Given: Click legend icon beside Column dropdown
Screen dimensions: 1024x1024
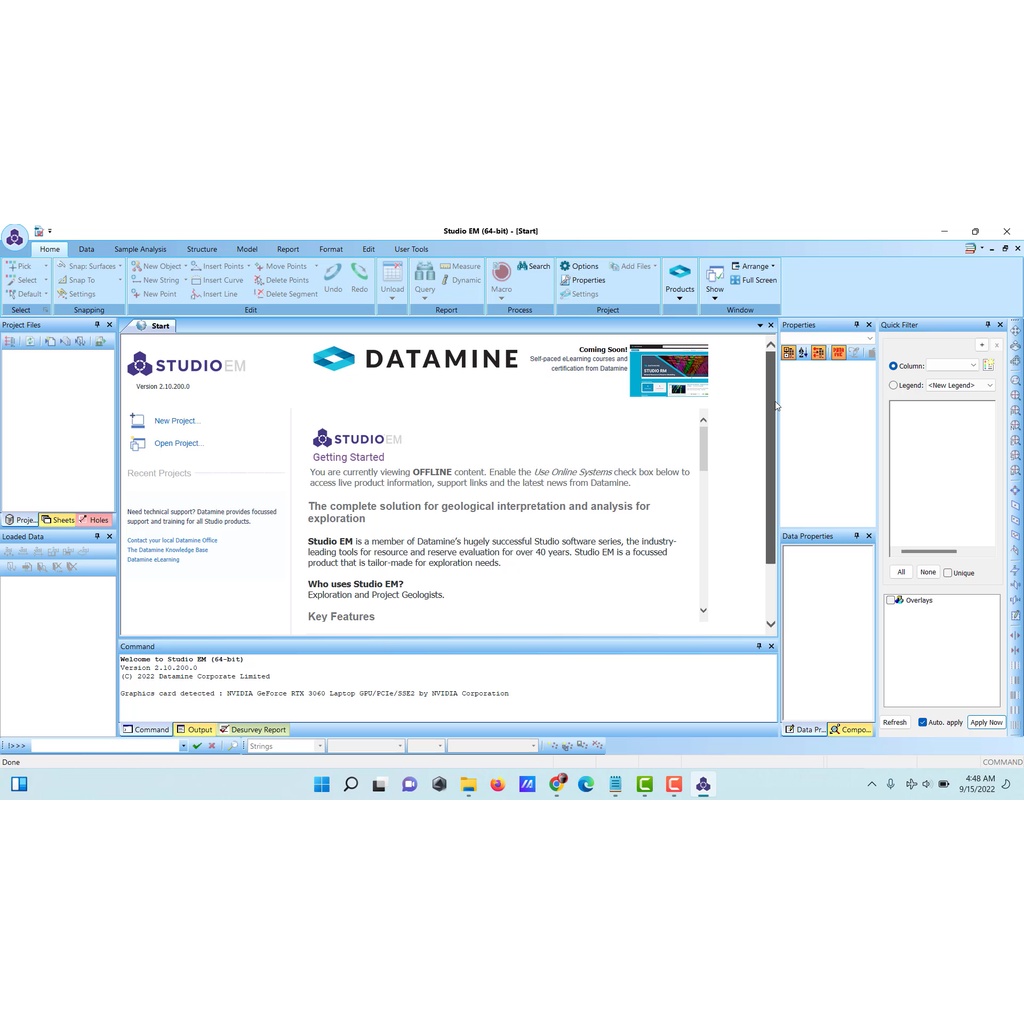Looking at the screenshot, I should (x=988, y=366).
